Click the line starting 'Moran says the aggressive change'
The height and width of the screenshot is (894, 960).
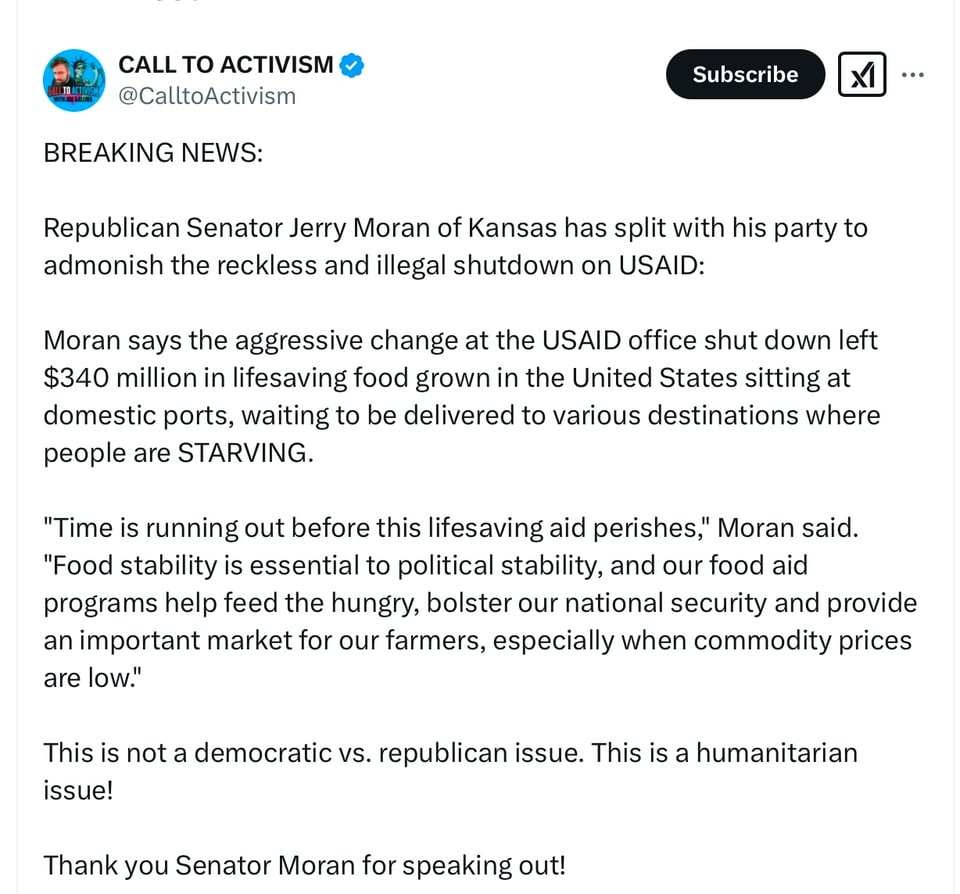point(460,341)
